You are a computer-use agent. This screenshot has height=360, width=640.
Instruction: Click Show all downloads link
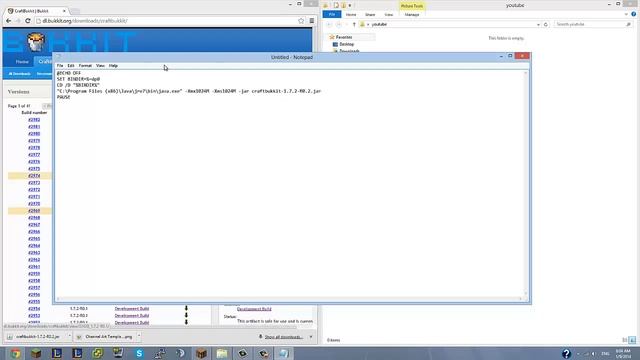point(284,337)
